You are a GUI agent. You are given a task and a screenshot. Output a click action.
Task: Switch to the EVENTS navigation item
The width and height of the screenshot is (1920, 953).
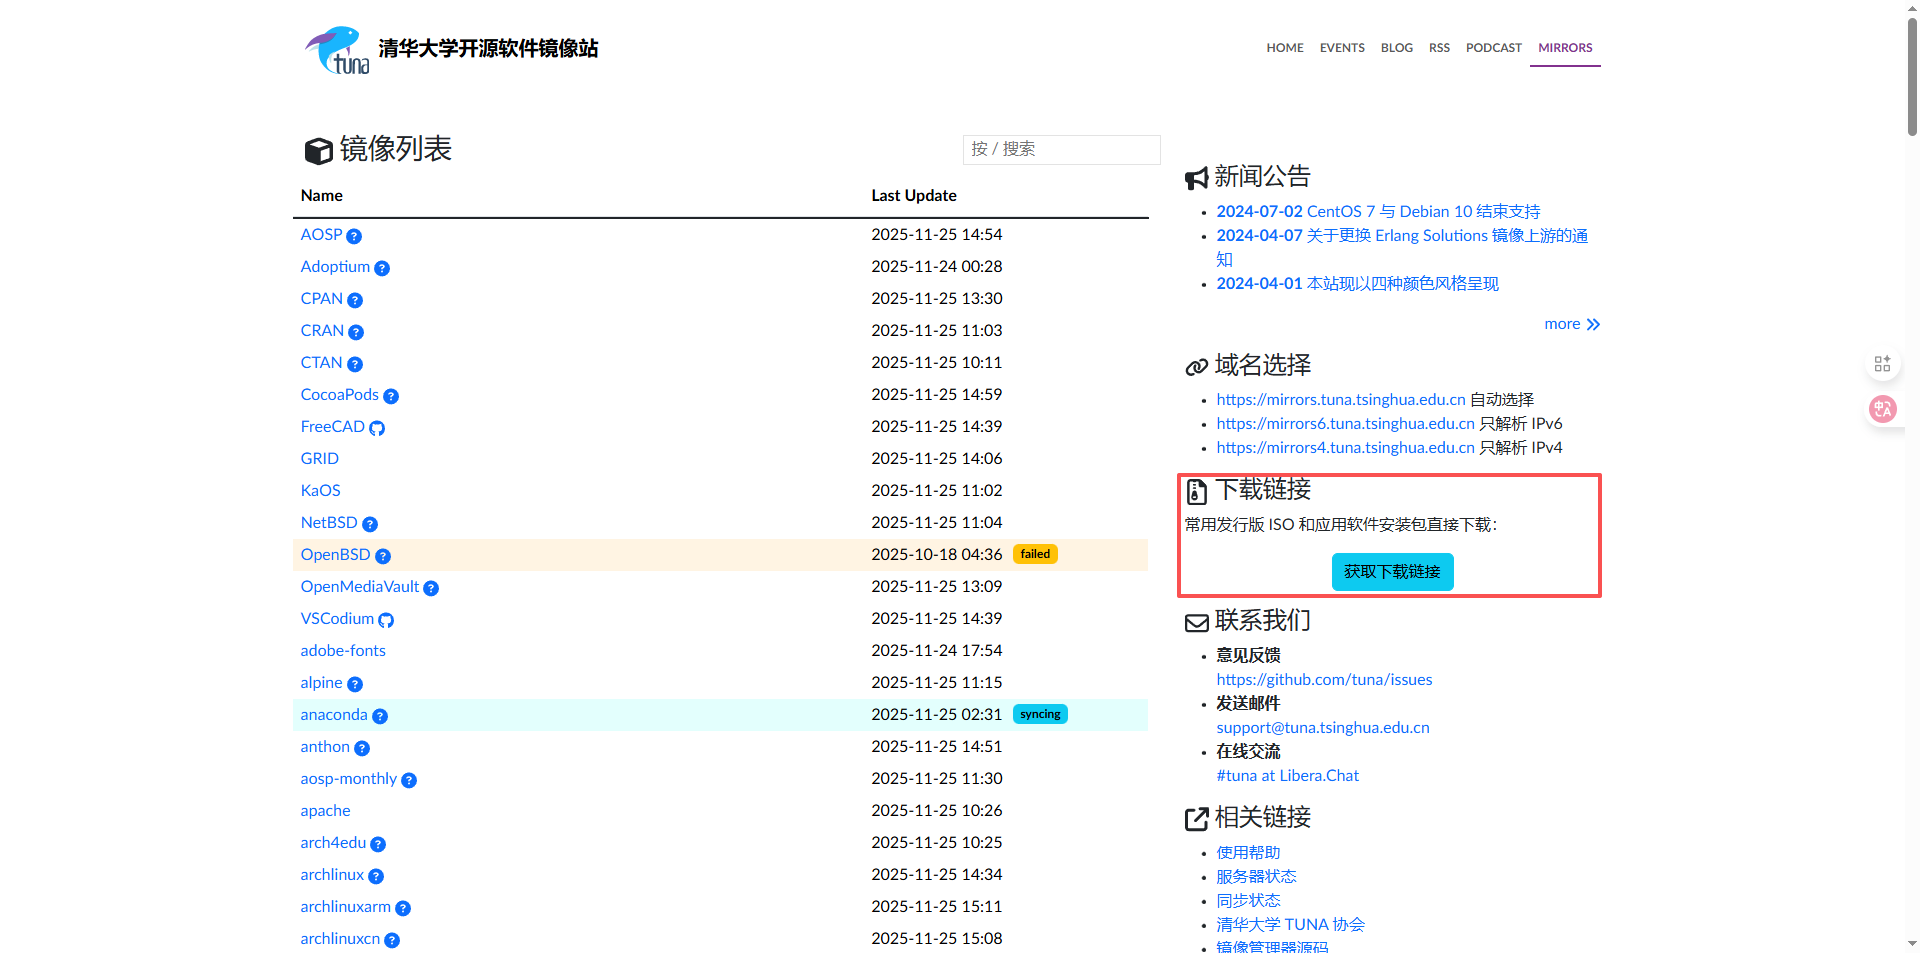tap(1342, 47)
